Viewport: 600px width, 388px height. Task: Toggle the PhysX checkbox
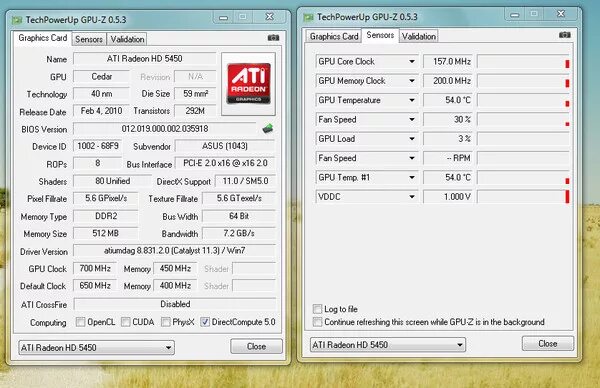click(x=166, y=322)
